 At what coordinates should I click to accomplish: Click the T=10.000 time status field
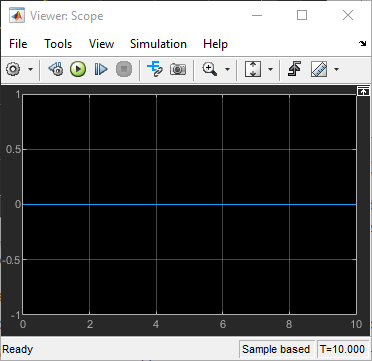(x=342, y=349)
